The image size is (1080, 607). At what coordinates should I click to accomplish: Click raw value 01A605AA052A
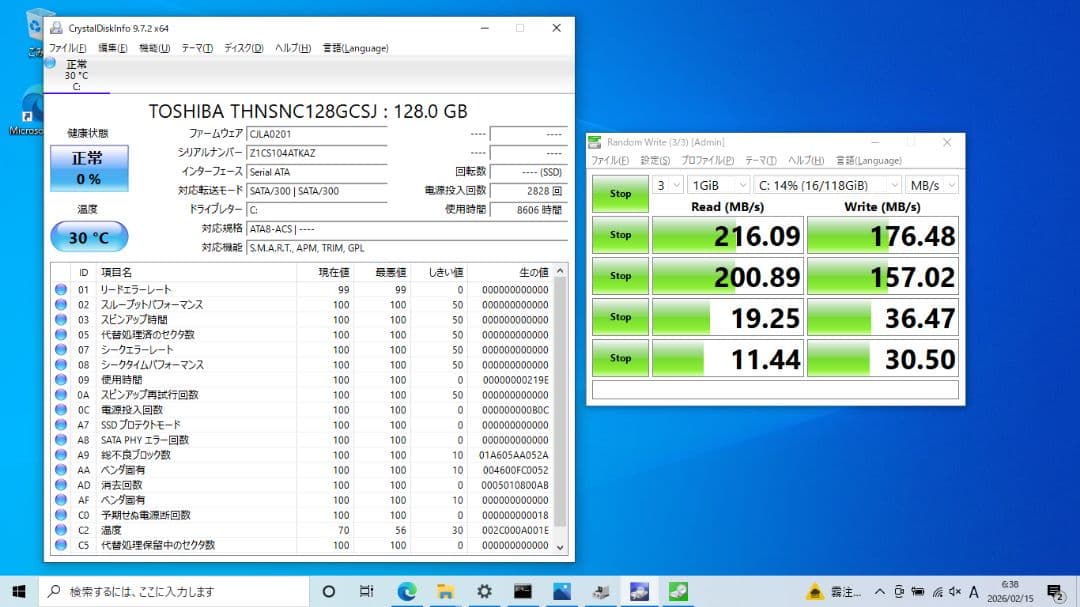514,455
